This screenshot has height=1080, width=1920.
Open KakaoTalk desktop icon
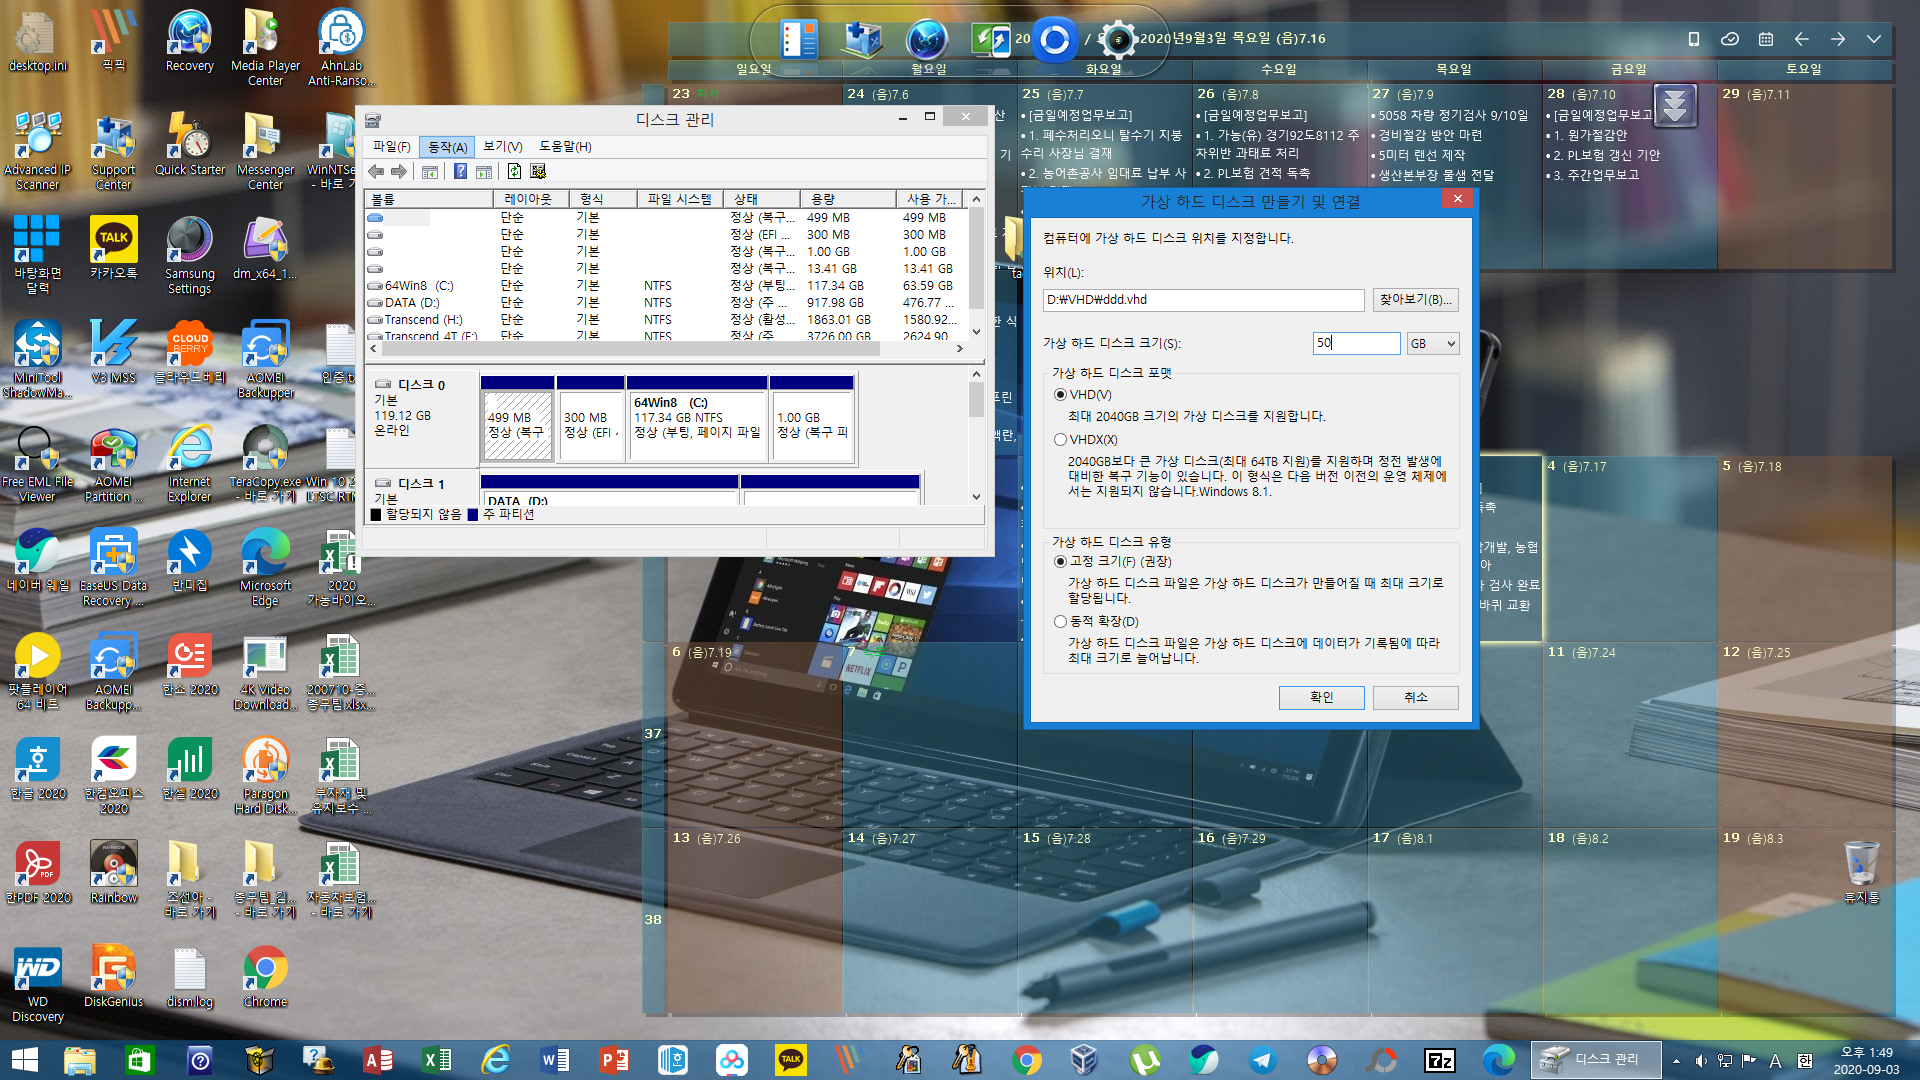tap(114, 248)
